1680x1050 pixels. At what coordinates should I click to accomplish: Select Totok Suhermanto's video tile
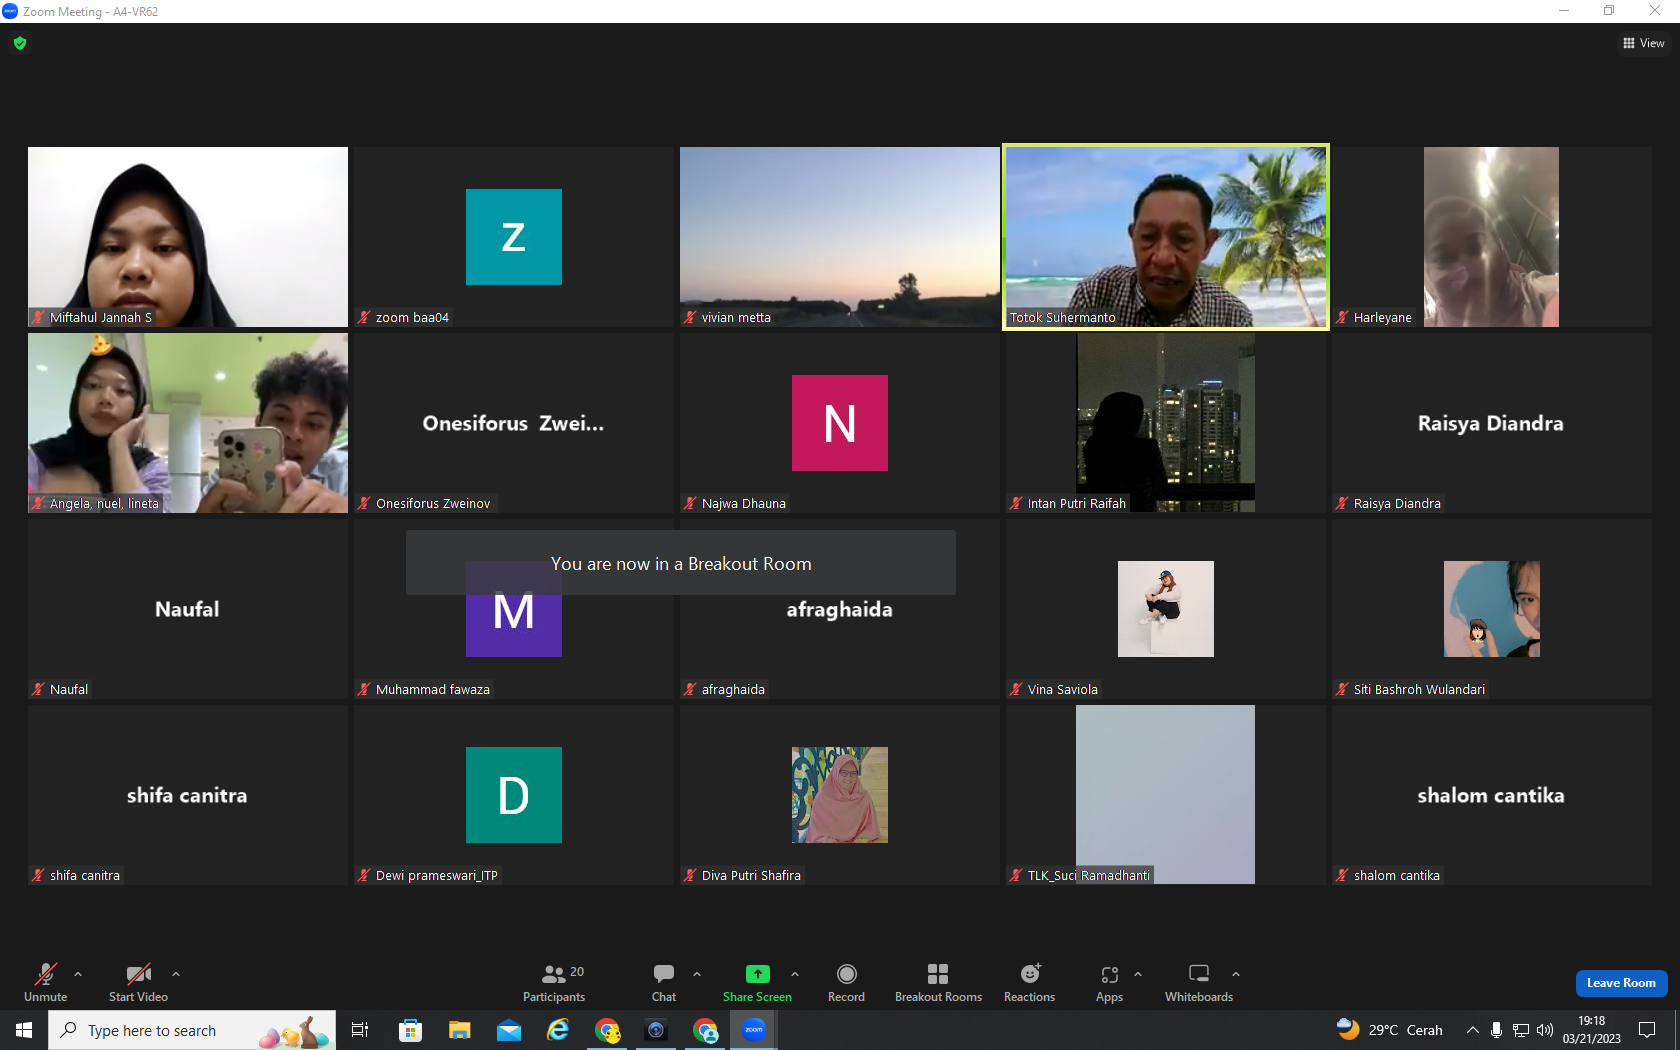point(1166,237)
